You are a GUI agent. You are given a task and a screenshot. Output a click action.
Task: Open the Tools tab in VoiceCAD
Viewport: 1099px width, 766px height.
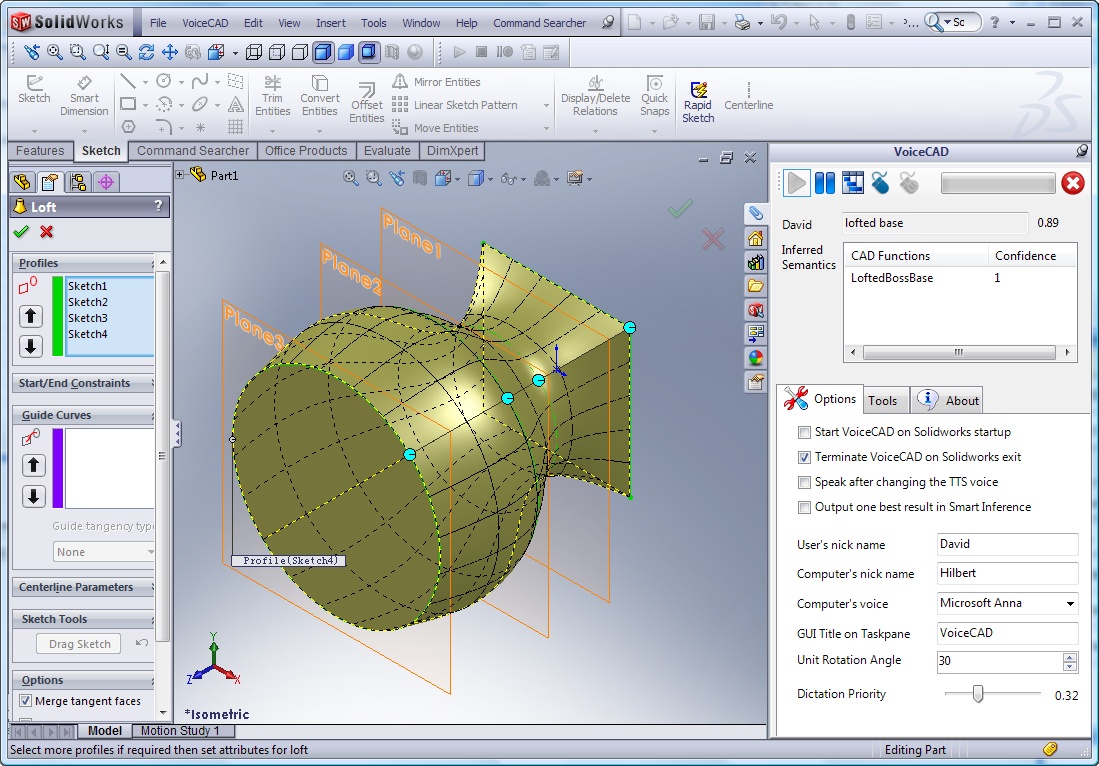[882, 401]
